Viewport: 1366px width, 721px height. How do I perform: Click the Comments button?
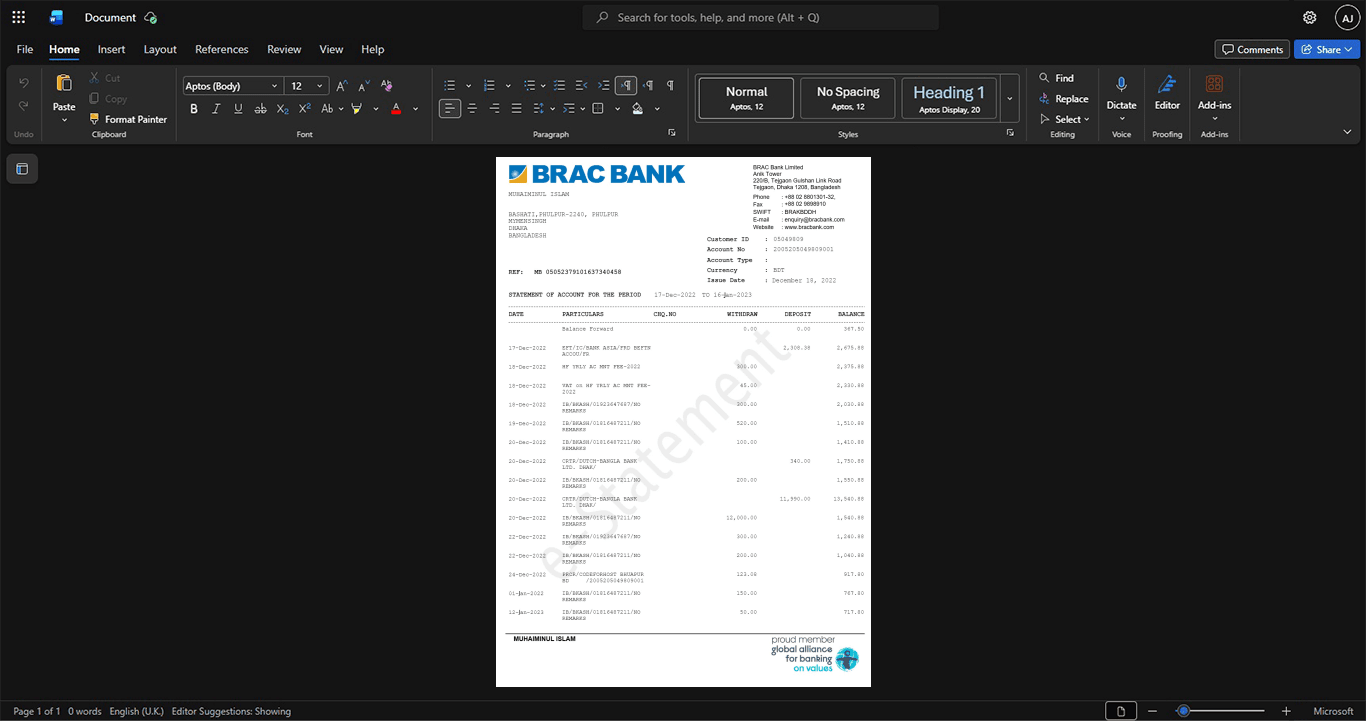click(1252, 49)
